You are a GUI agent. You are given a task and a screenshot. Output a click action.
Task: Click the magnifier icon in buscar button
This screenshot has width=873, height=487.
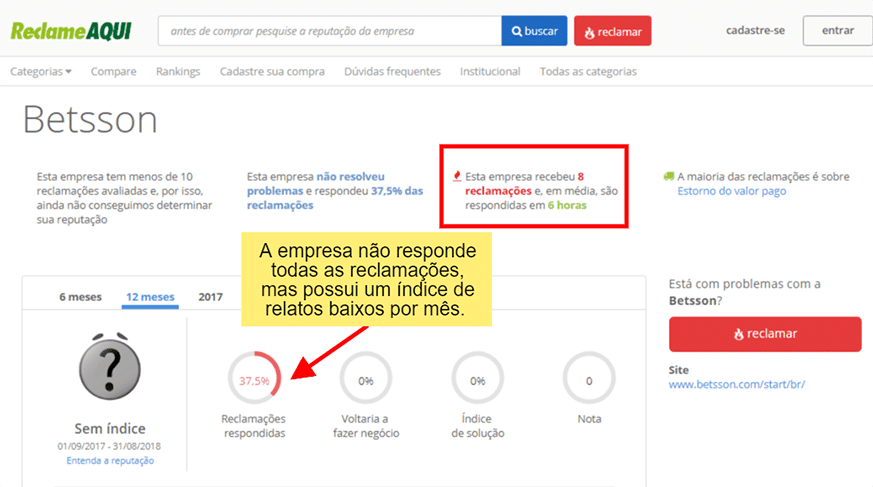pos(517,31)
